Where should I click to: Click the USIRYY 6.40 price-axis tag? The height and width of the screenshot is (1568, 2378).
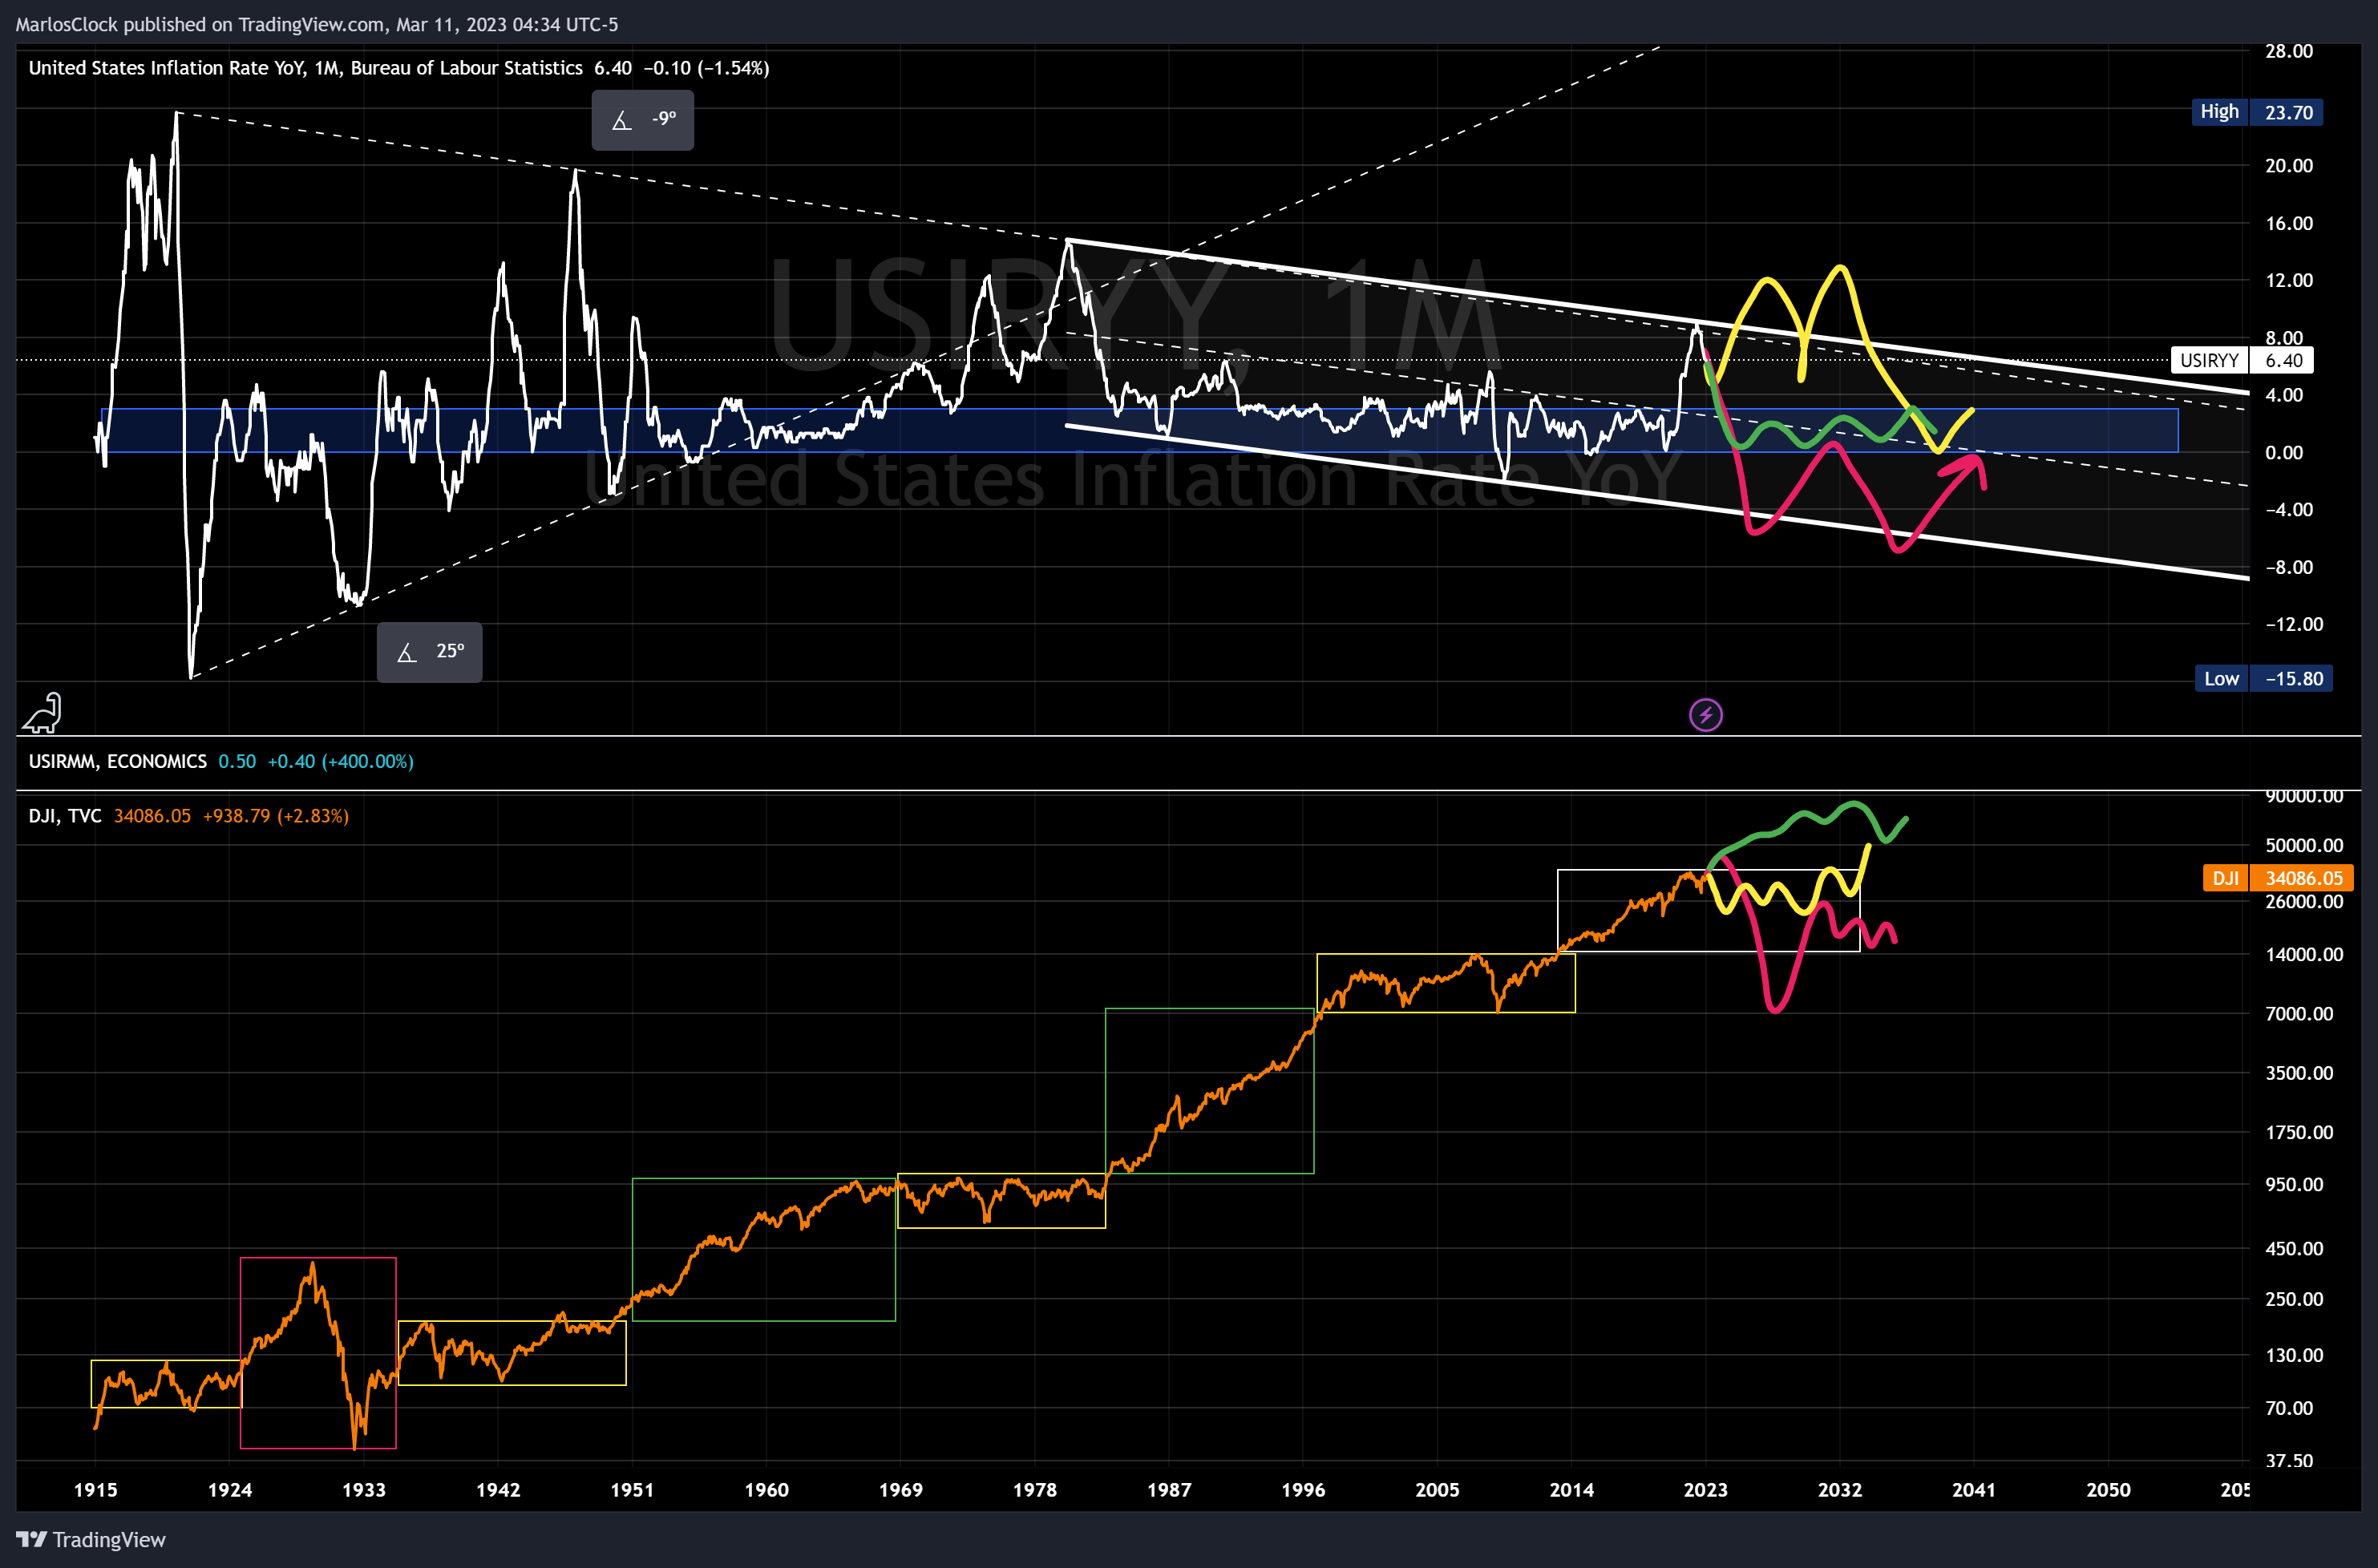[2242, 360]
